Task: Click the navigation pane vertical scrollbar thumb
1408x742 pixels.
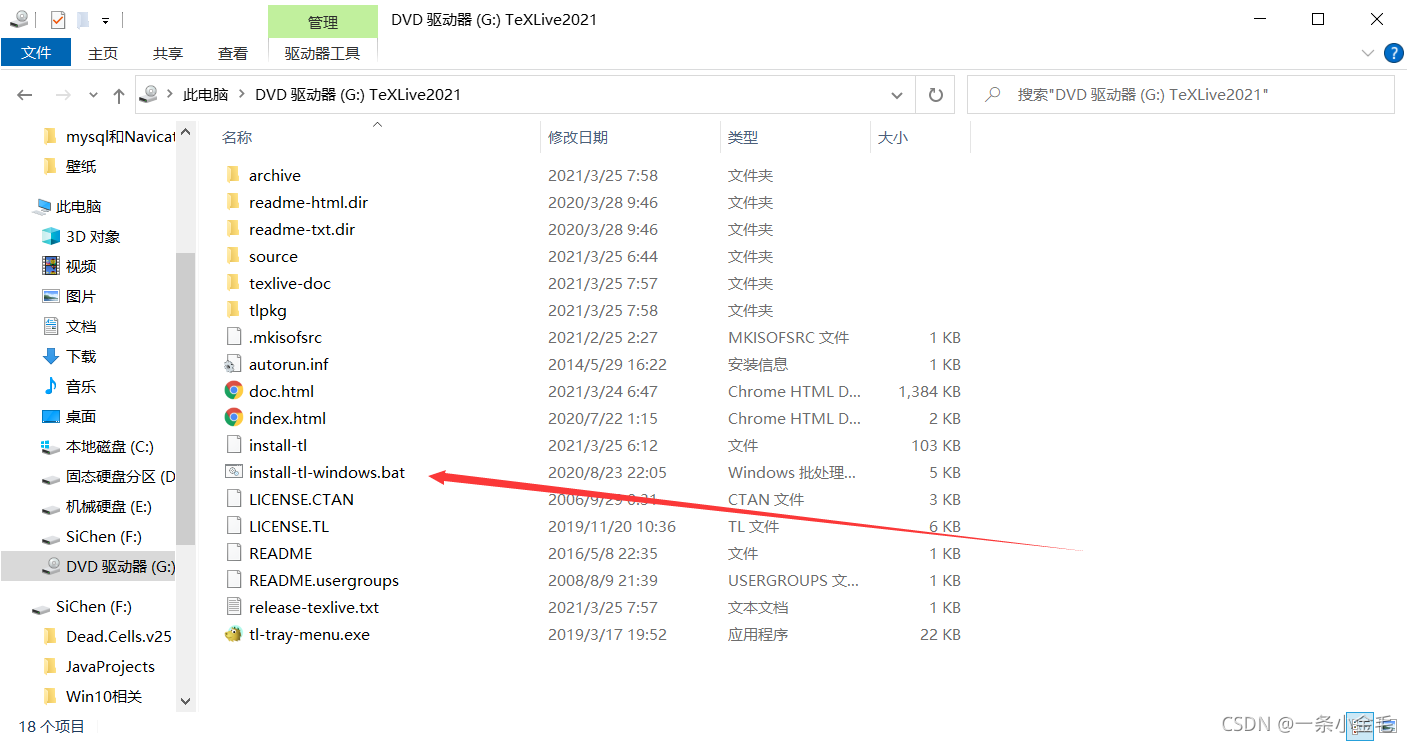Action: (184, 398)
